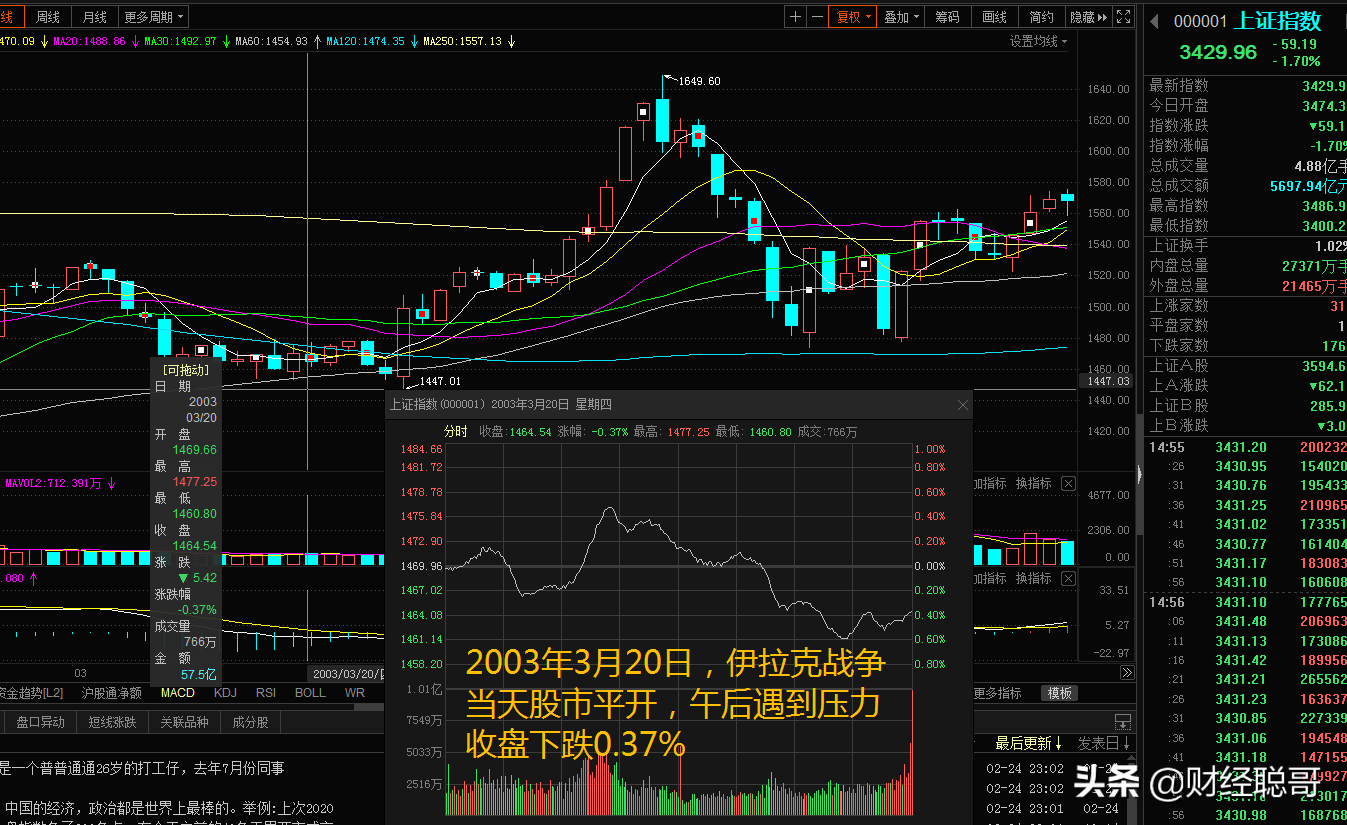Click the 最新指数 row in quote panel
This screenshot has height=825, width=1347.
click(x=1246, y=86)
